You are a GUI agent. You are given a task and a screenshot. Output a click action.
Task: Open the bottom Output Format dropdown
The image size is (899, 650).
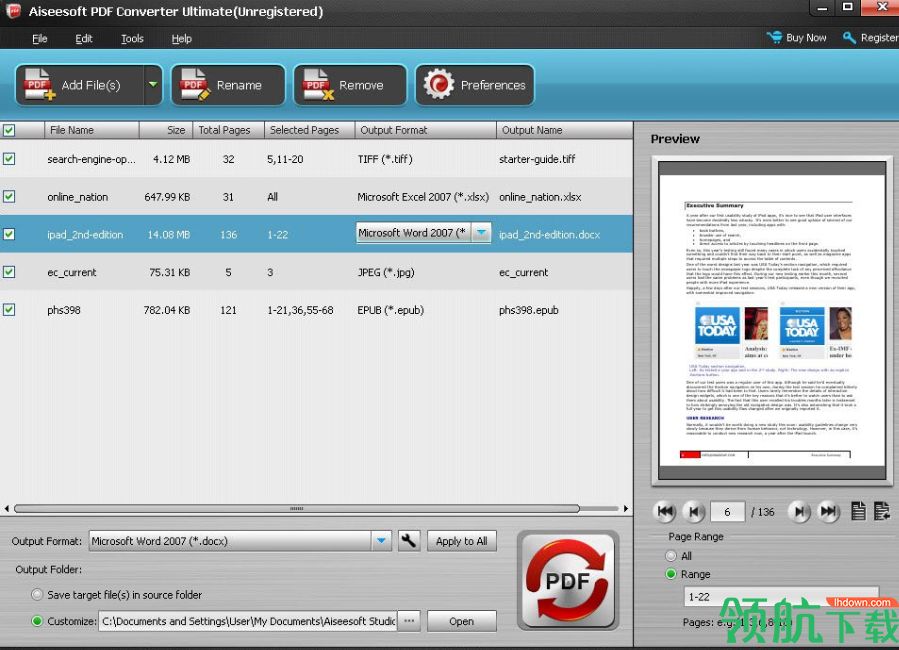381,541
